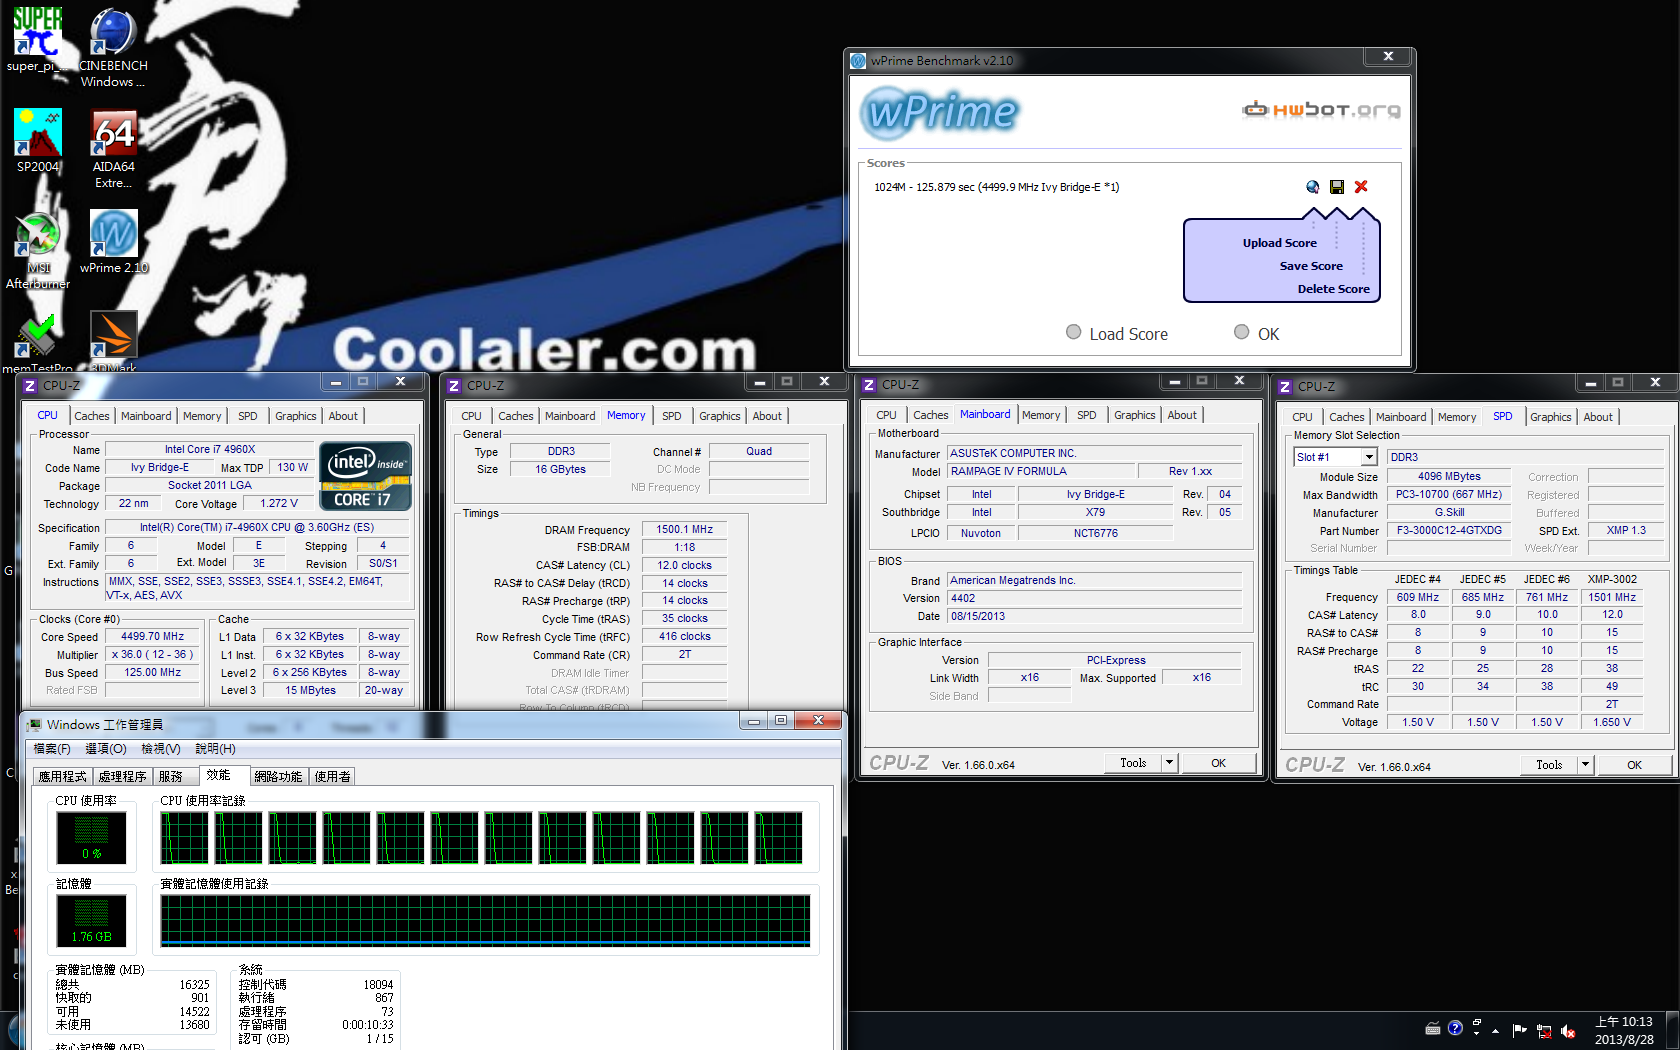Open SPD tab in the Memory CPU-Z window
The height and width of the screenshot is (1050, 1680).
coord(672,416)
